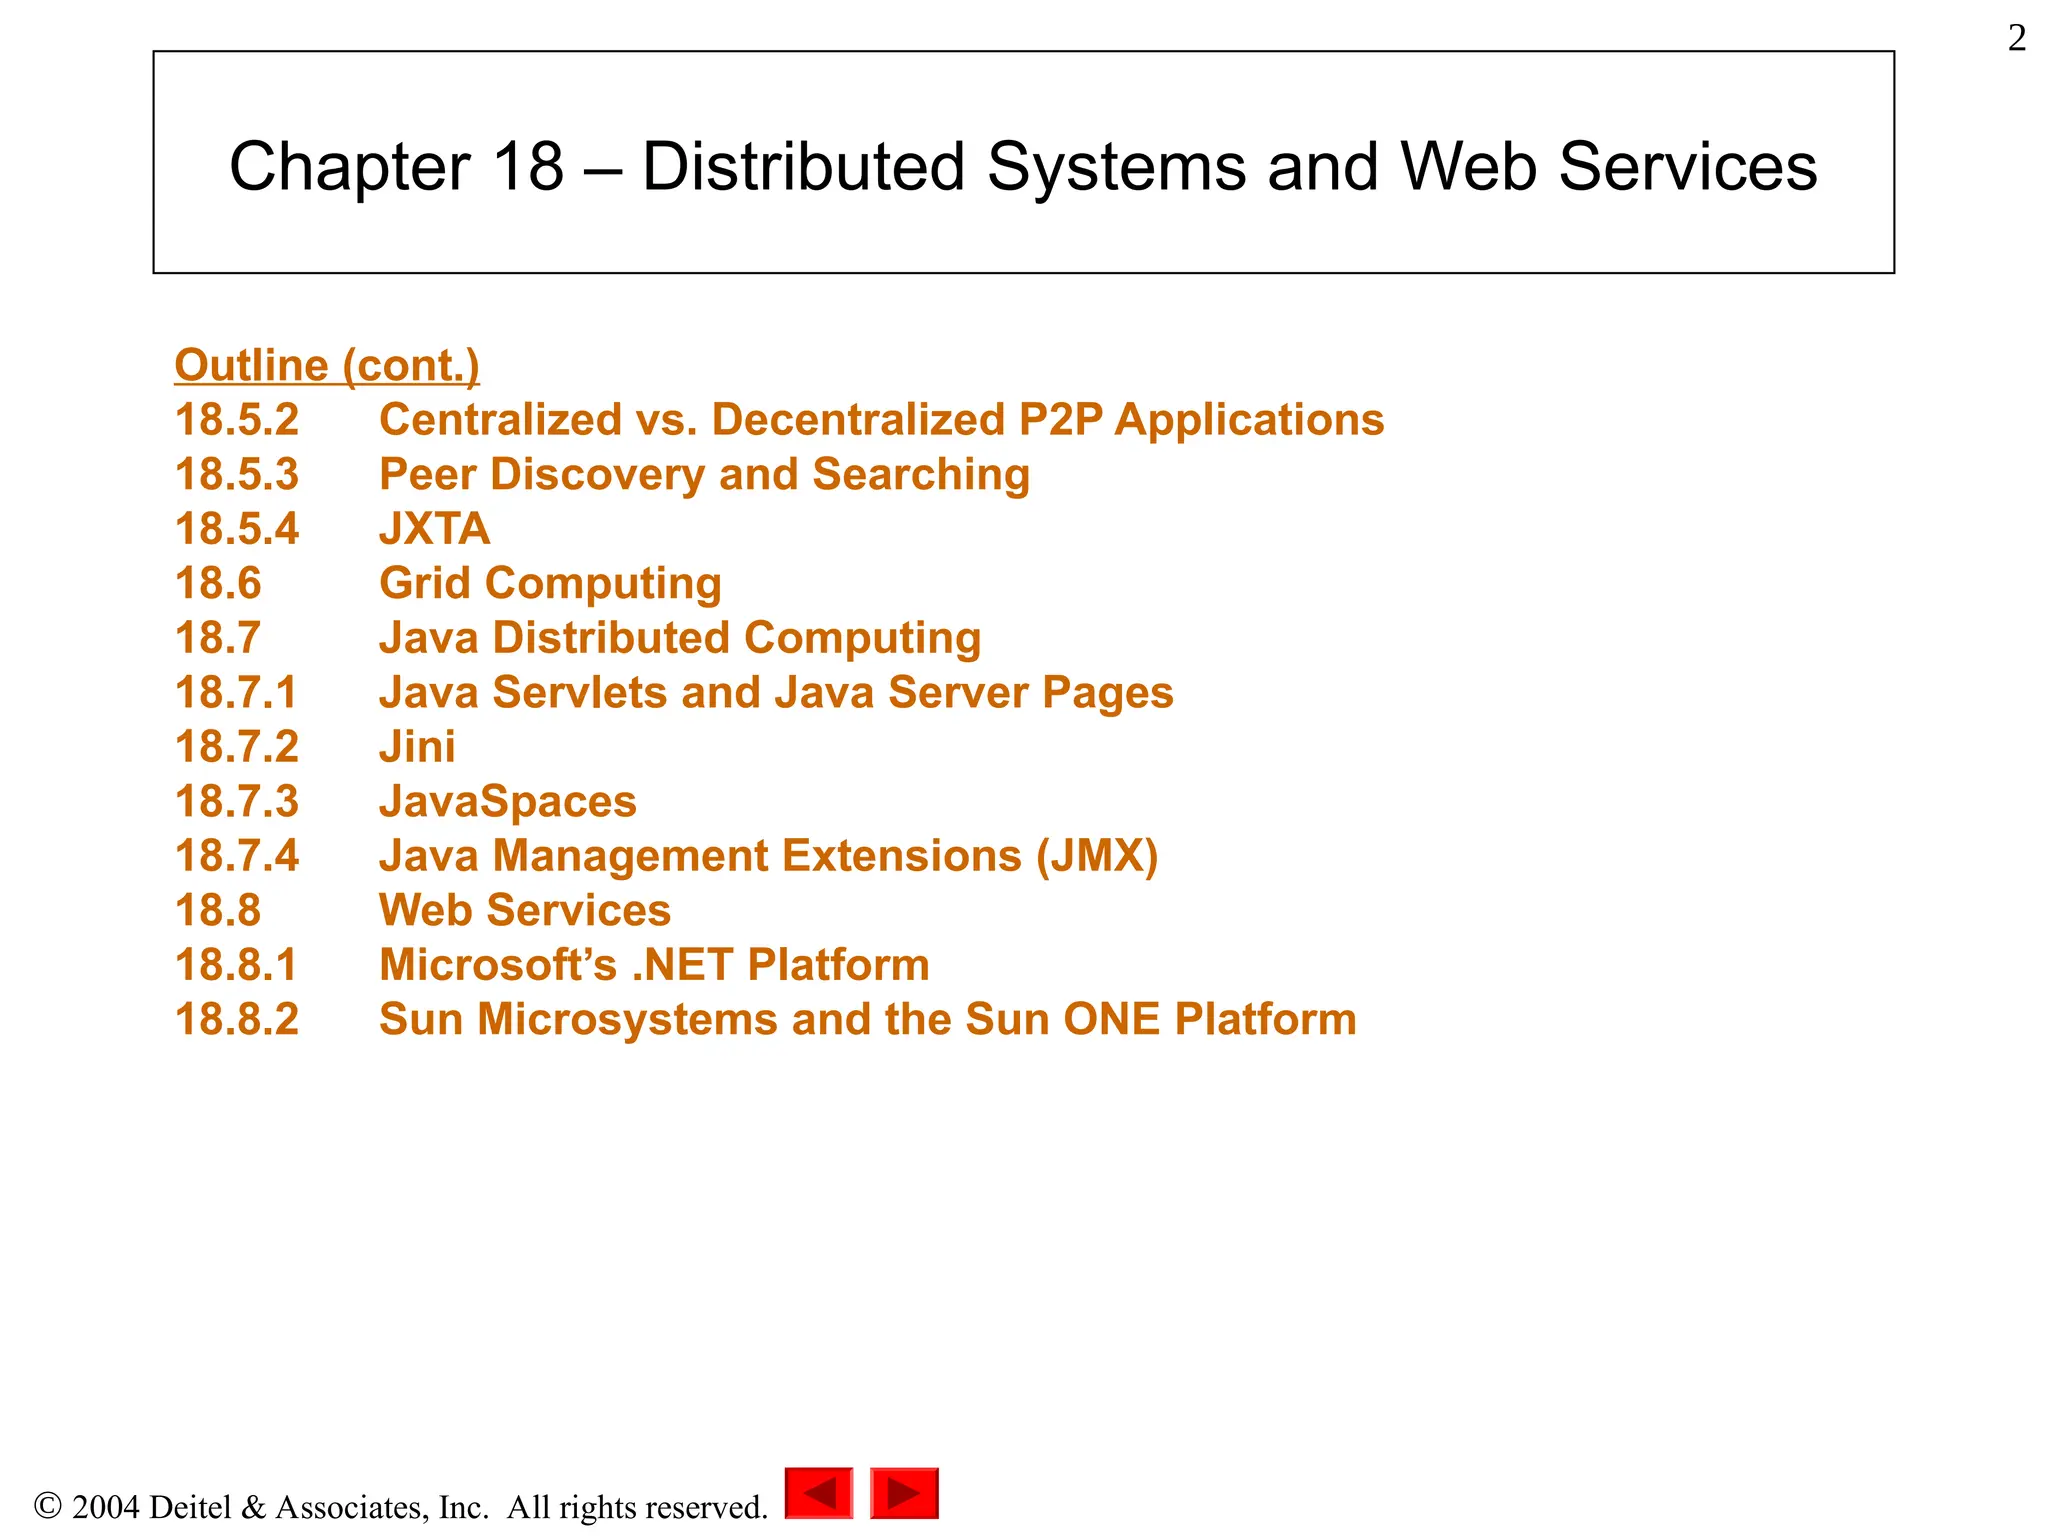This screenshot has width=2048, height=1536.
Task: Click section number 18.8.2
Action: pos(236,1019)
